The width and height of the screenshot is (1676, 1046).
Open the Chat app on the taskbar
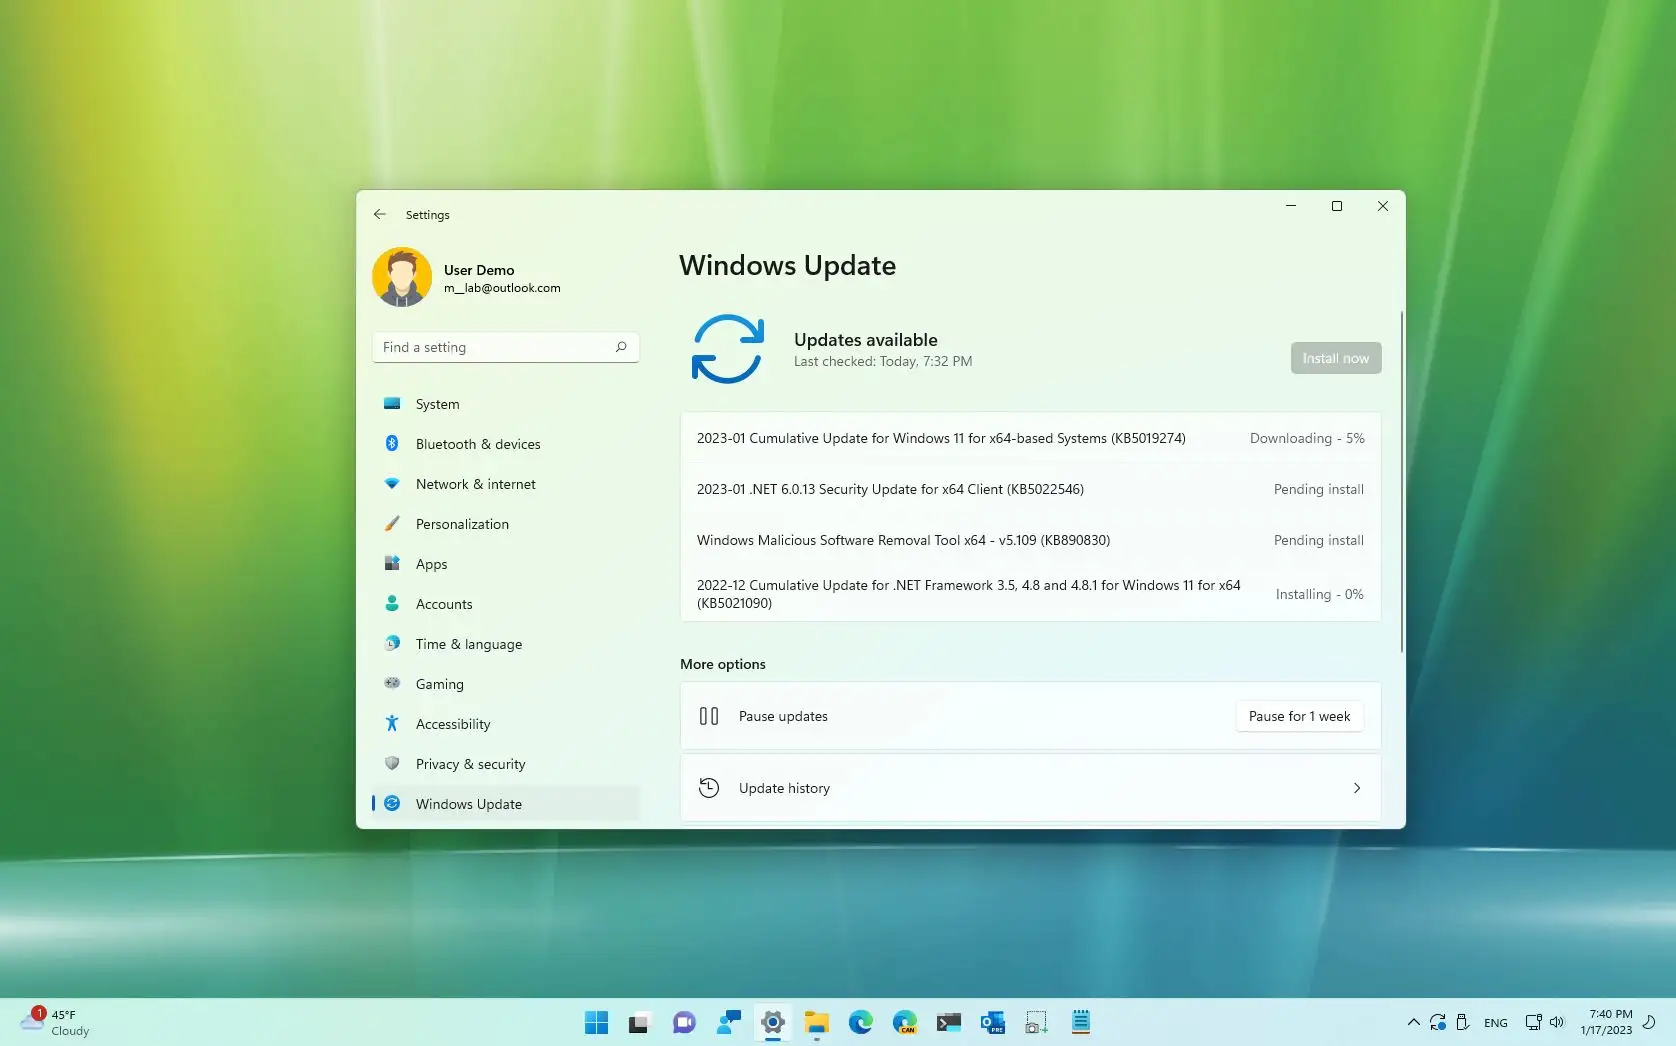pos(684,1022)
